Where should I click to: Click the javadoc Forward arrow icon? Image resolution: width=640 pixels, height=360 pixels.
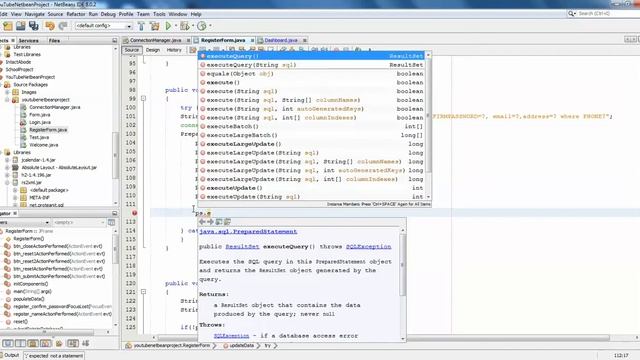point(211,222)
